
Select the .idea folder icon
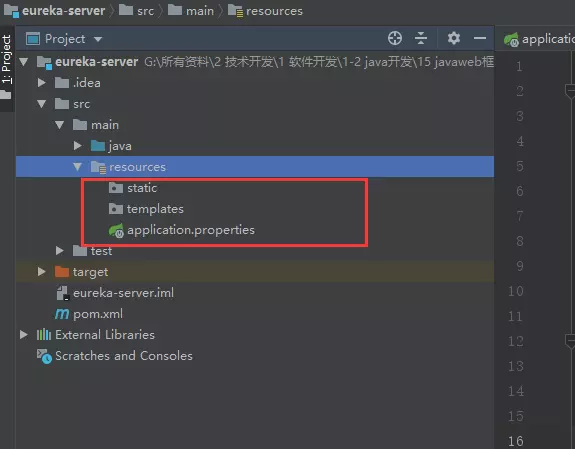62,83
